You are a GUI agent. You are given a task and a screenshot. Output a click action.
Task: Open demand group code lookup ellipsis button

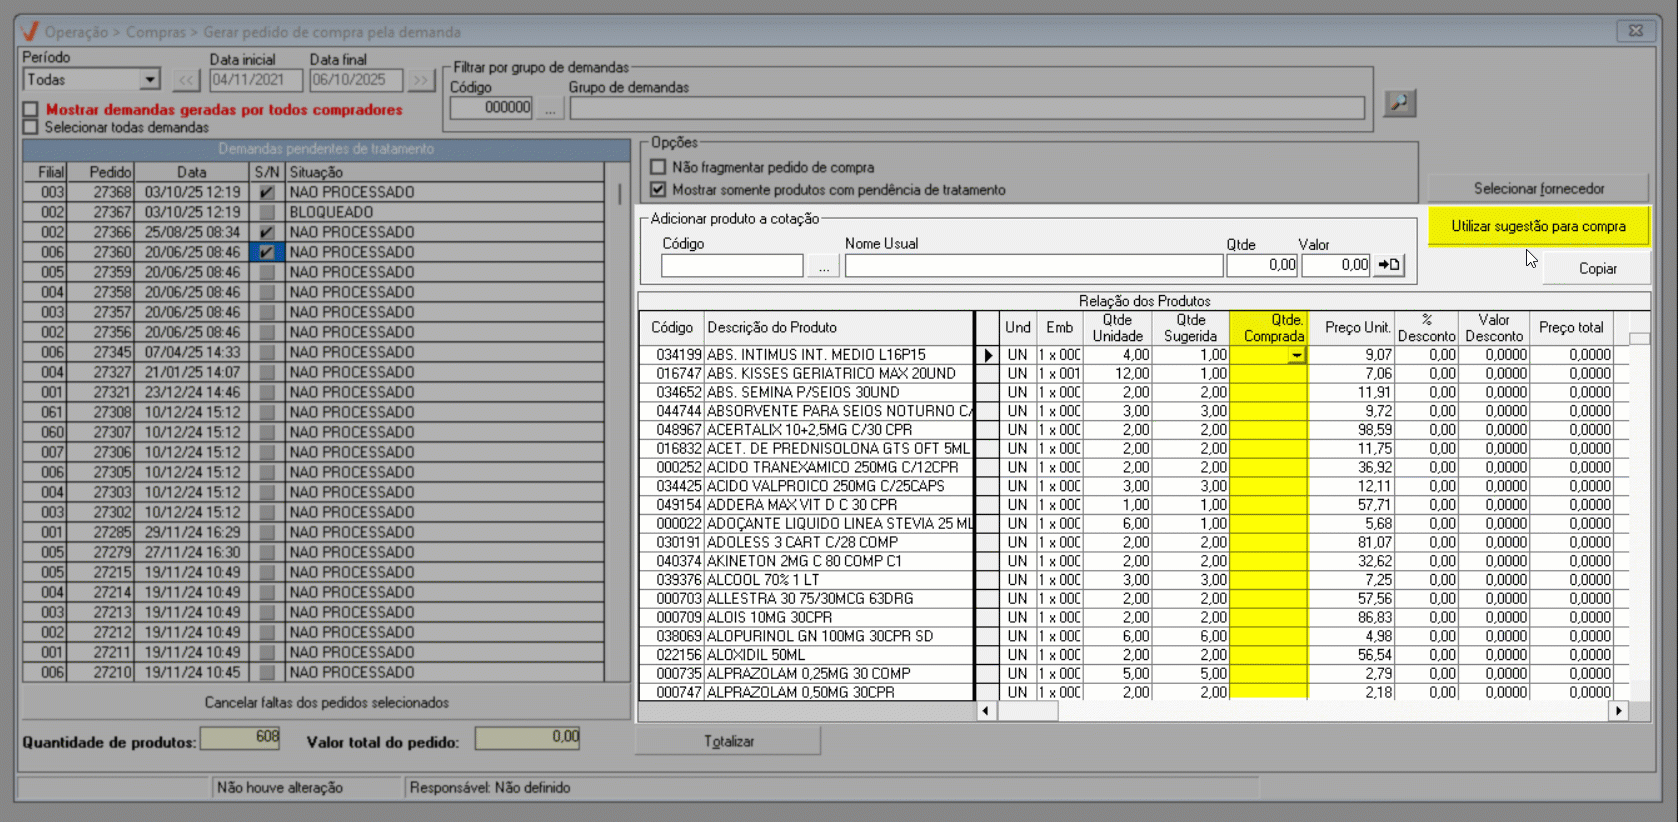(x=550, y=108)
